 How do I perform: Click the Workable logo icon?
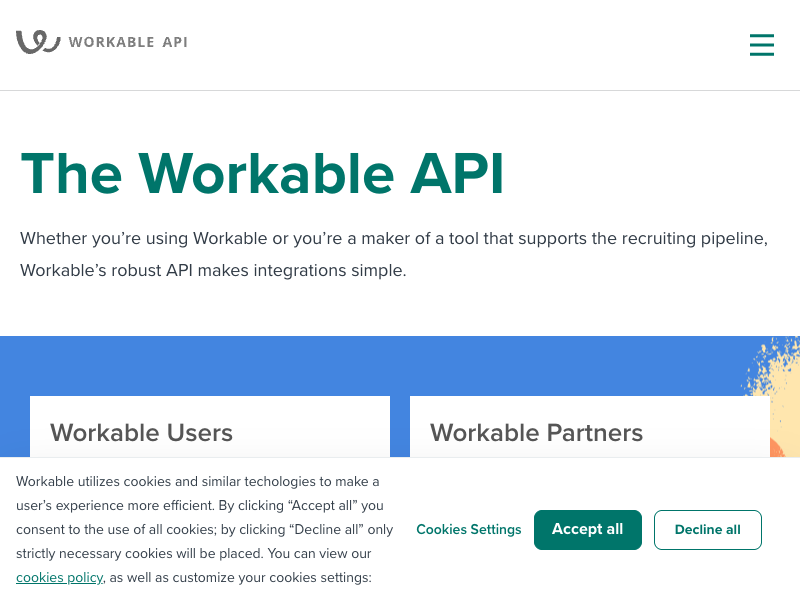38,42
